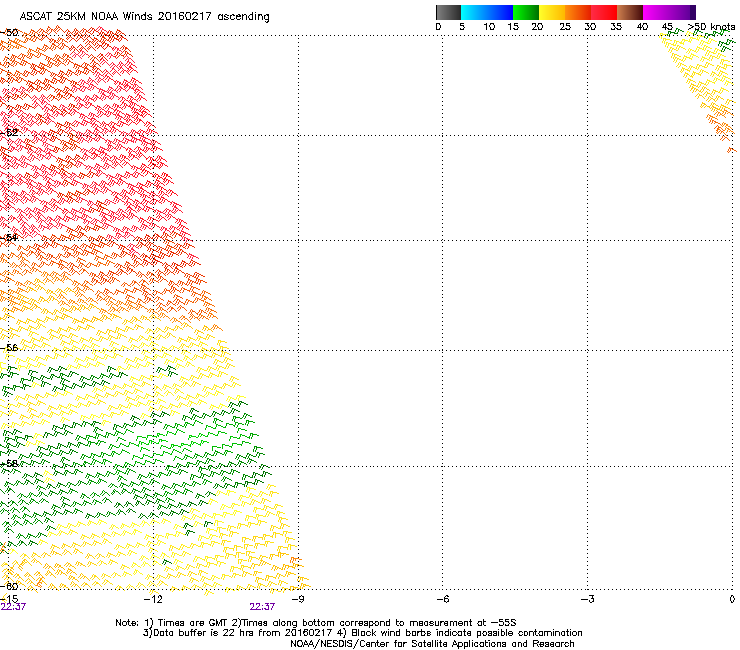This screenshot has height=650, width=740.
Task: Click the gray 0-5 knots color bar segment
Action: (x=448, y=12)
